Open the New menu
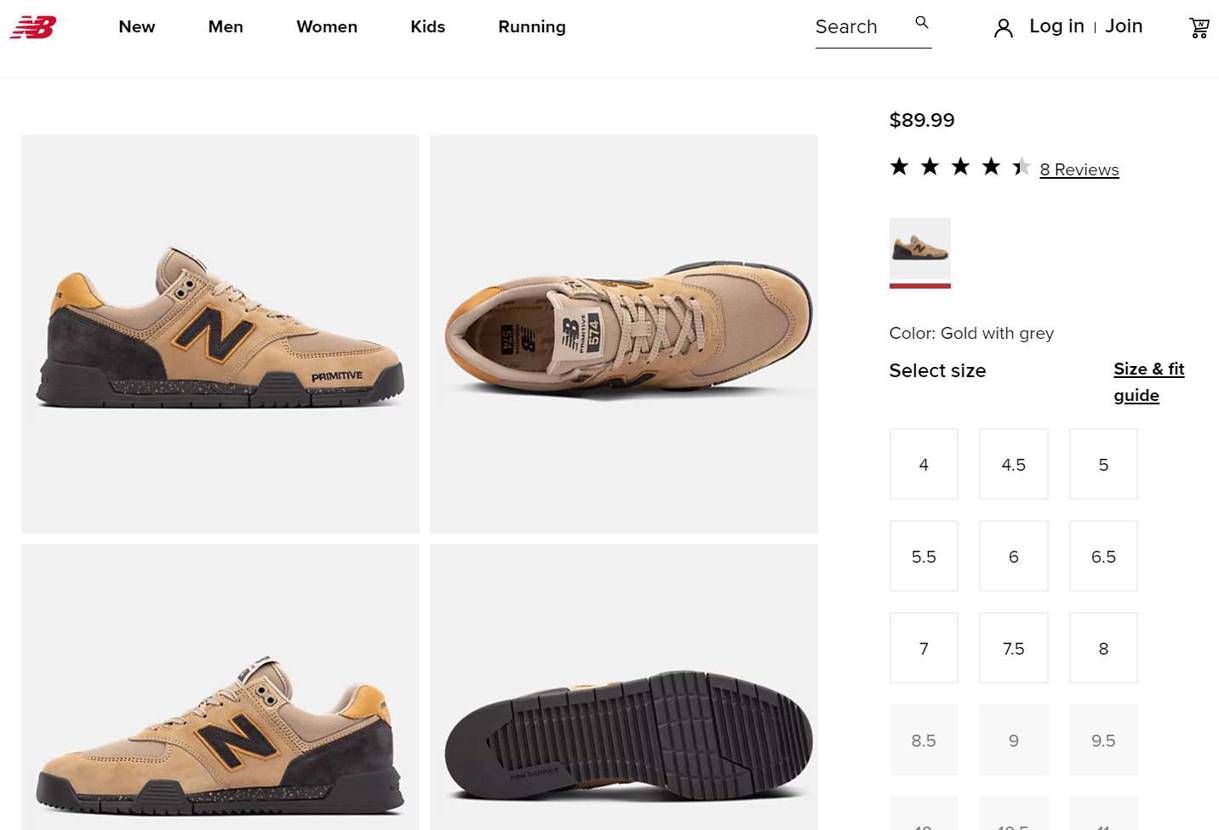Image resolution: width=1219 pixels, height=830 pixels. pos(137,27)
